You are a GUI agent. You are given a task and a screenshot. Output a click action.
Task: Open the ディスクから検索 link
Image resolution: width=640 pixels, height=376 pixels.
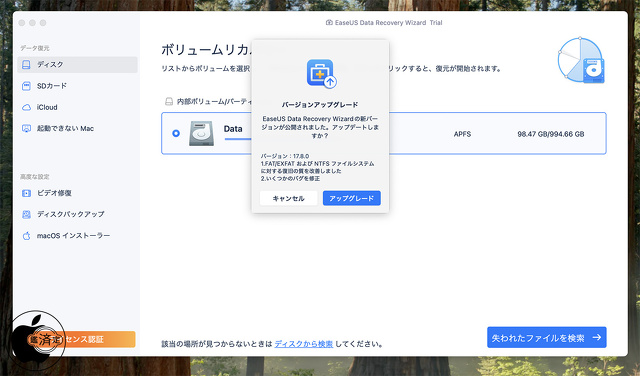point(304,344)
